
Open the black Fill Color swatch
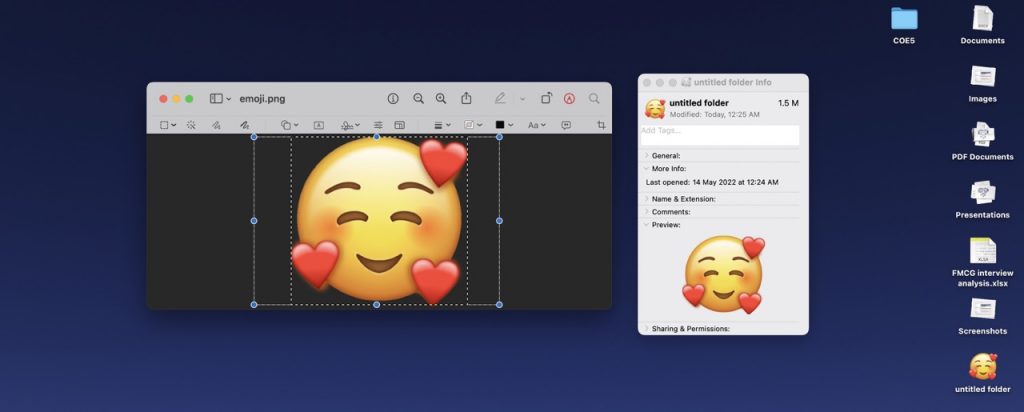coord(504,125)
